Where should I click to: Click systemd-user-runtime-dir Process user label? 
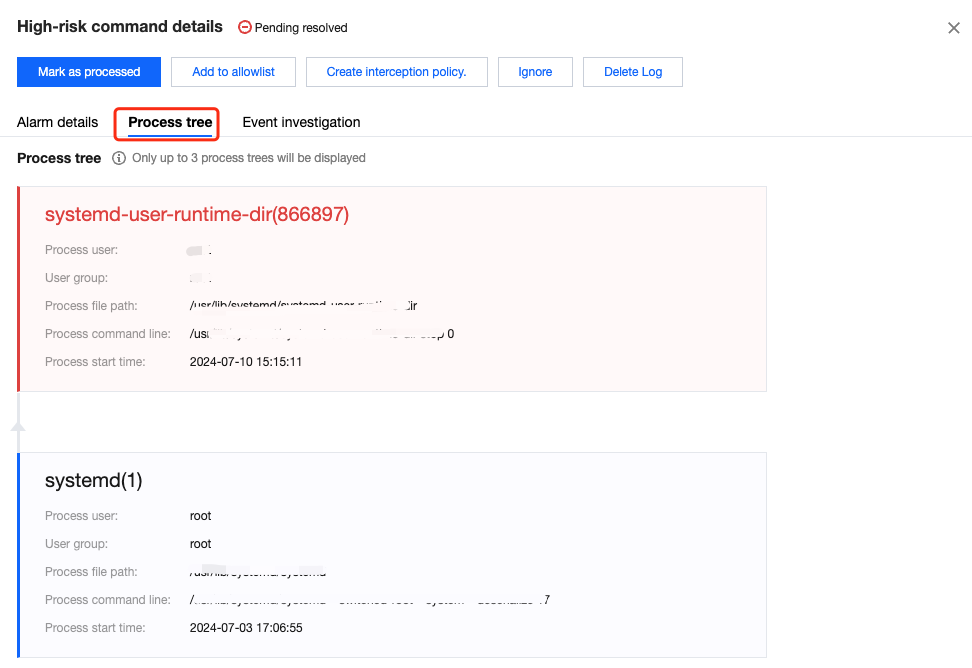tap(81, 250)
